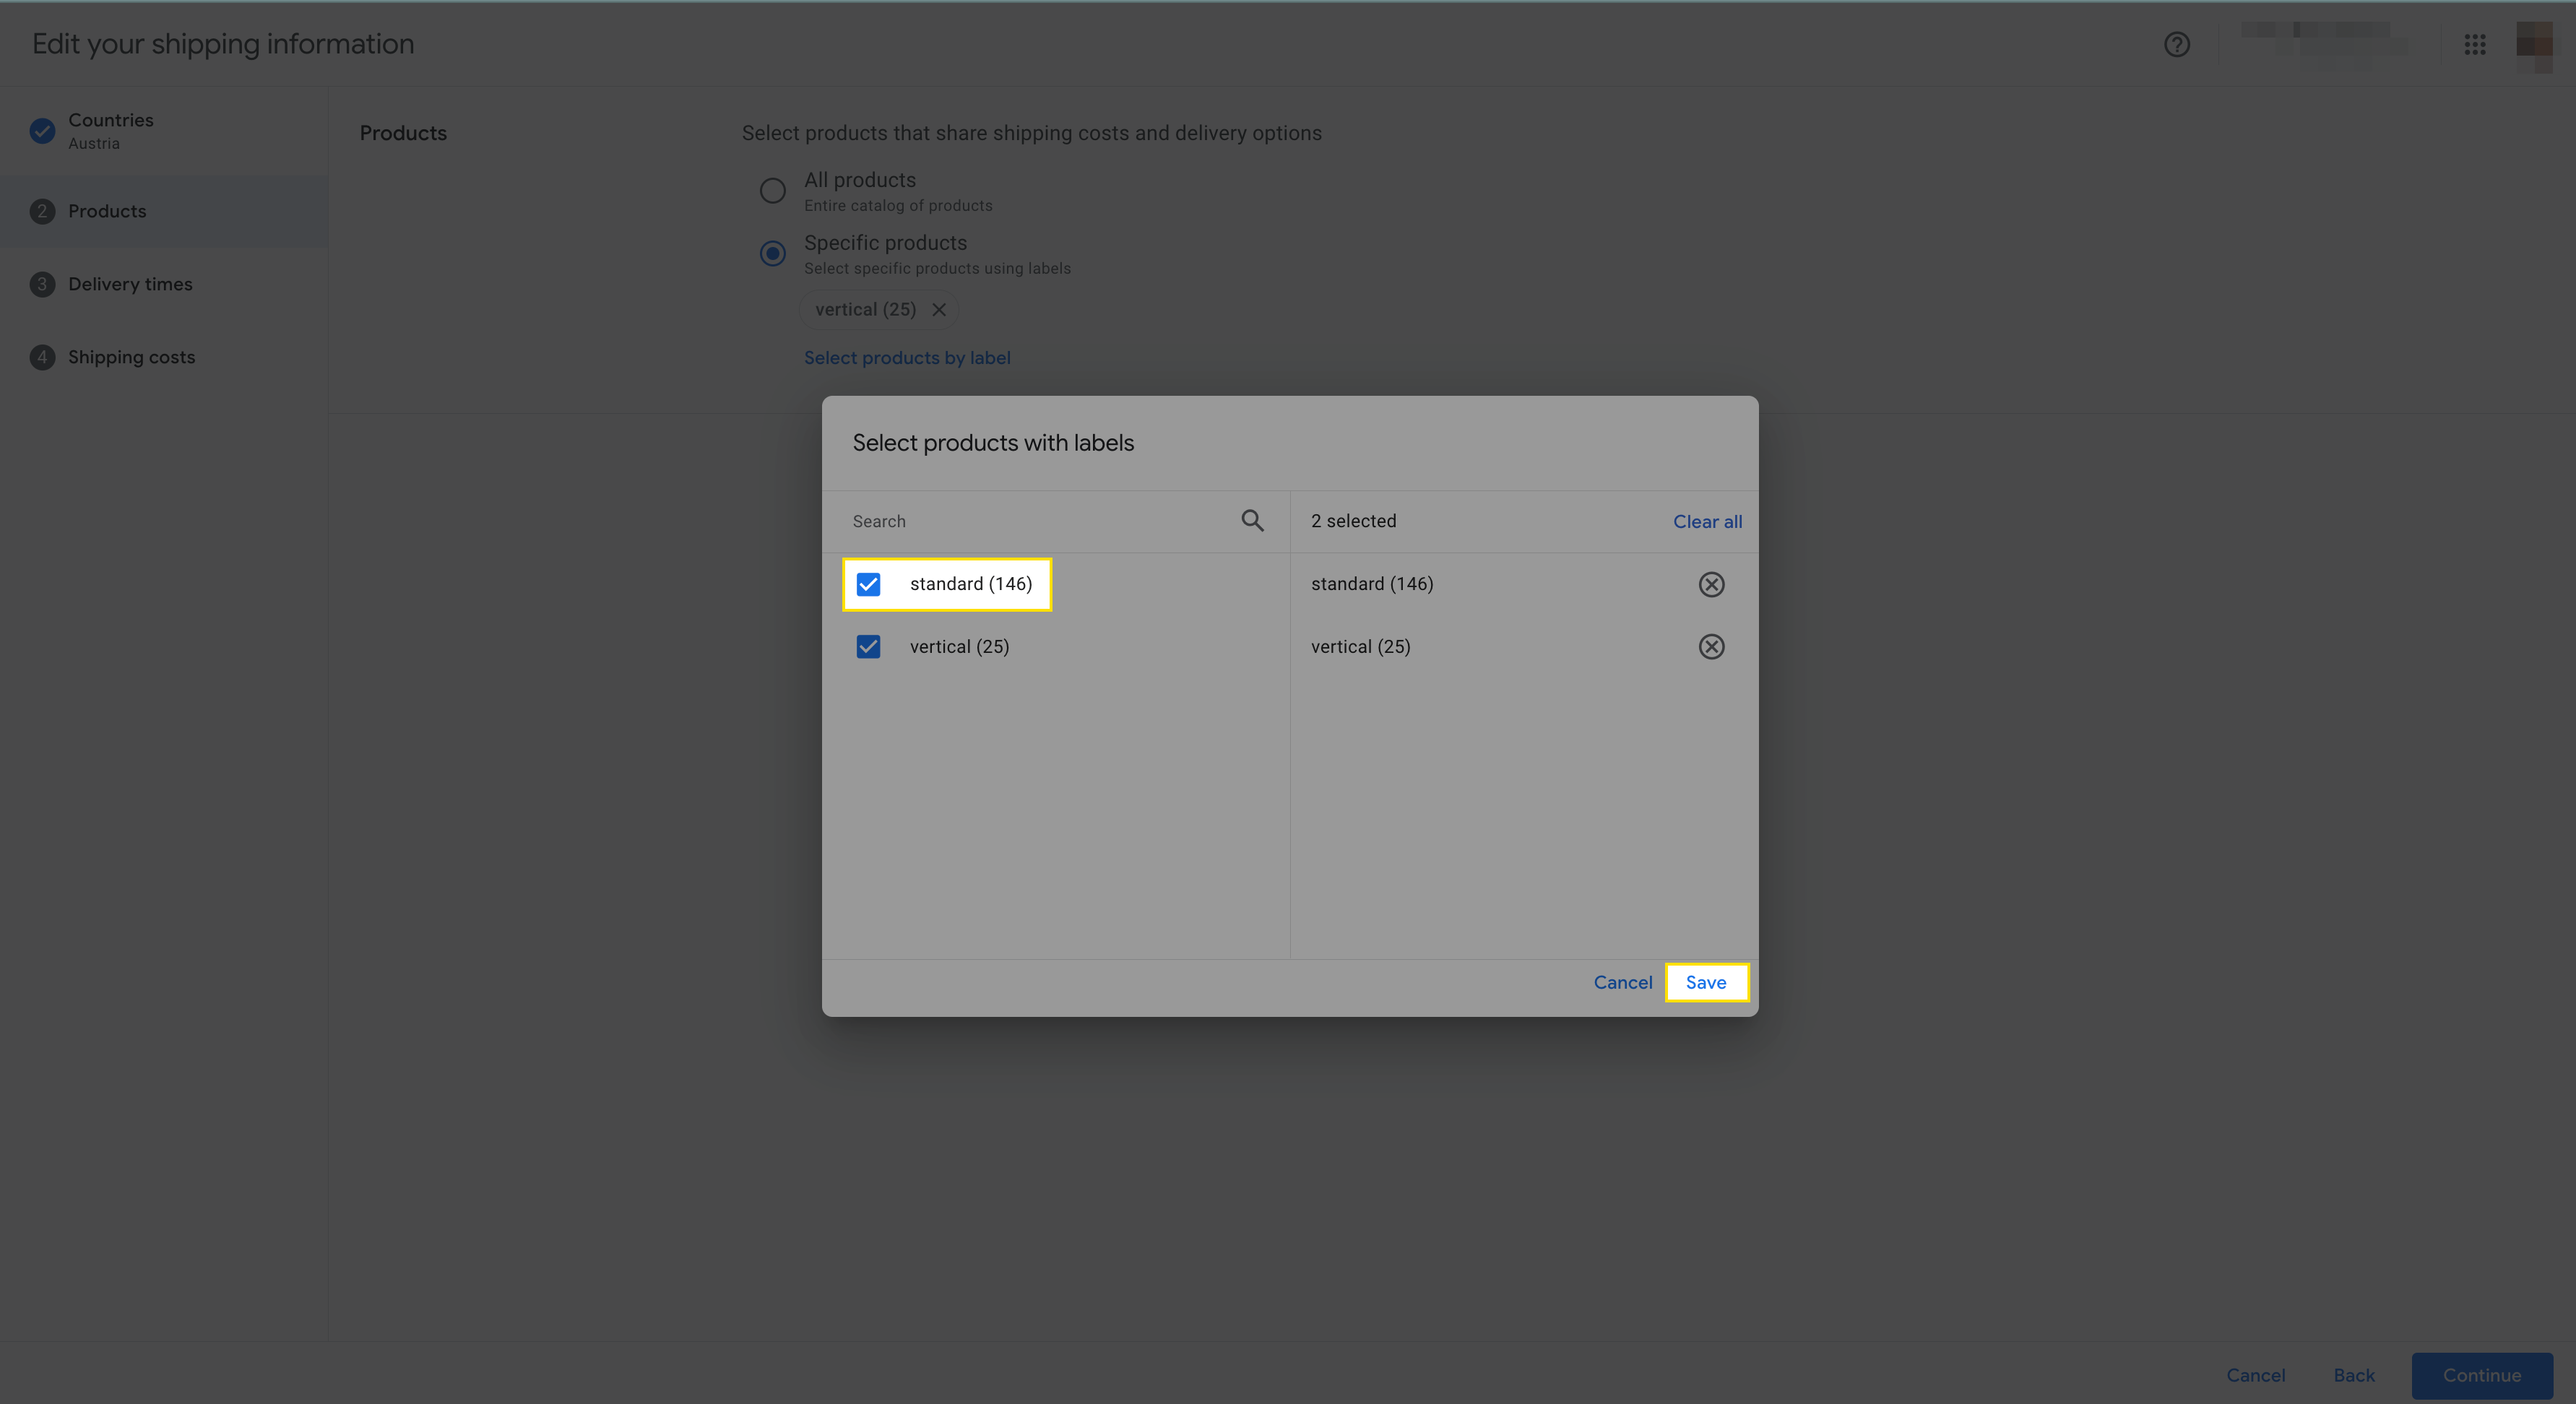The image size is (2576, 1404).
Task: Uncheck the vertical (25) checkbox
Action: pos(868,647)
